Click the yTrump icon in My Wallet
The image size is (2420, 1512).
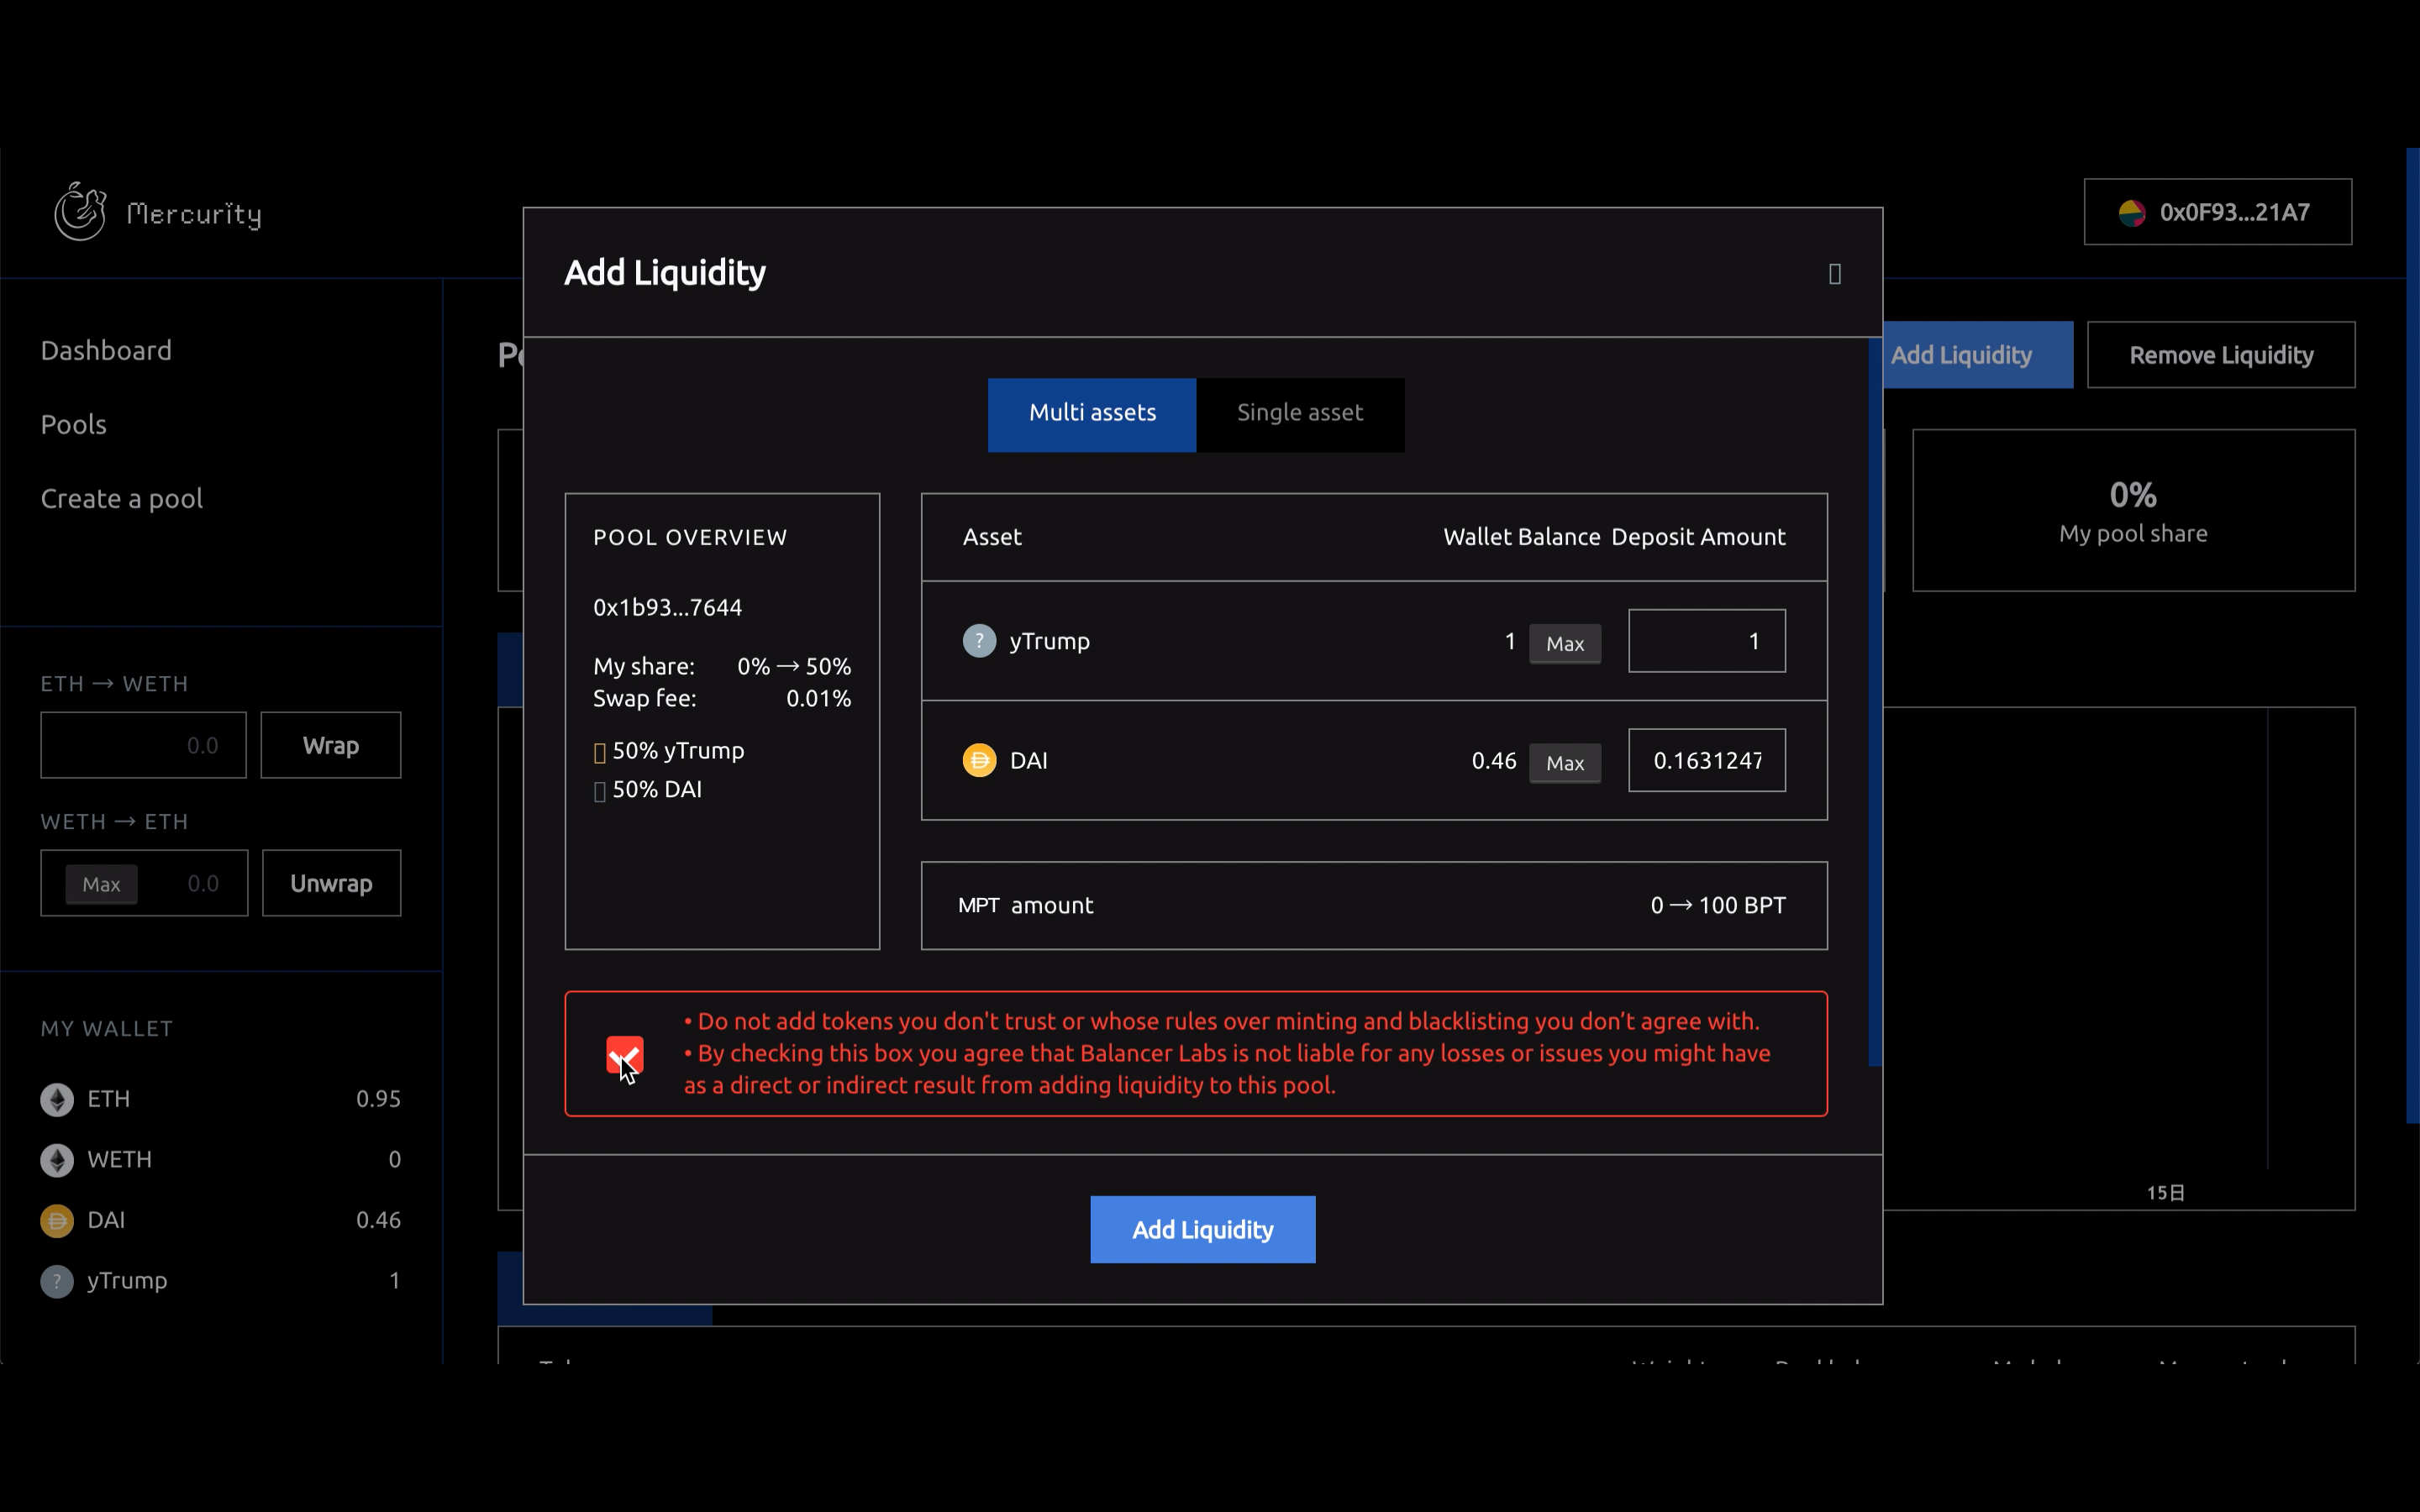point(57,1281)
